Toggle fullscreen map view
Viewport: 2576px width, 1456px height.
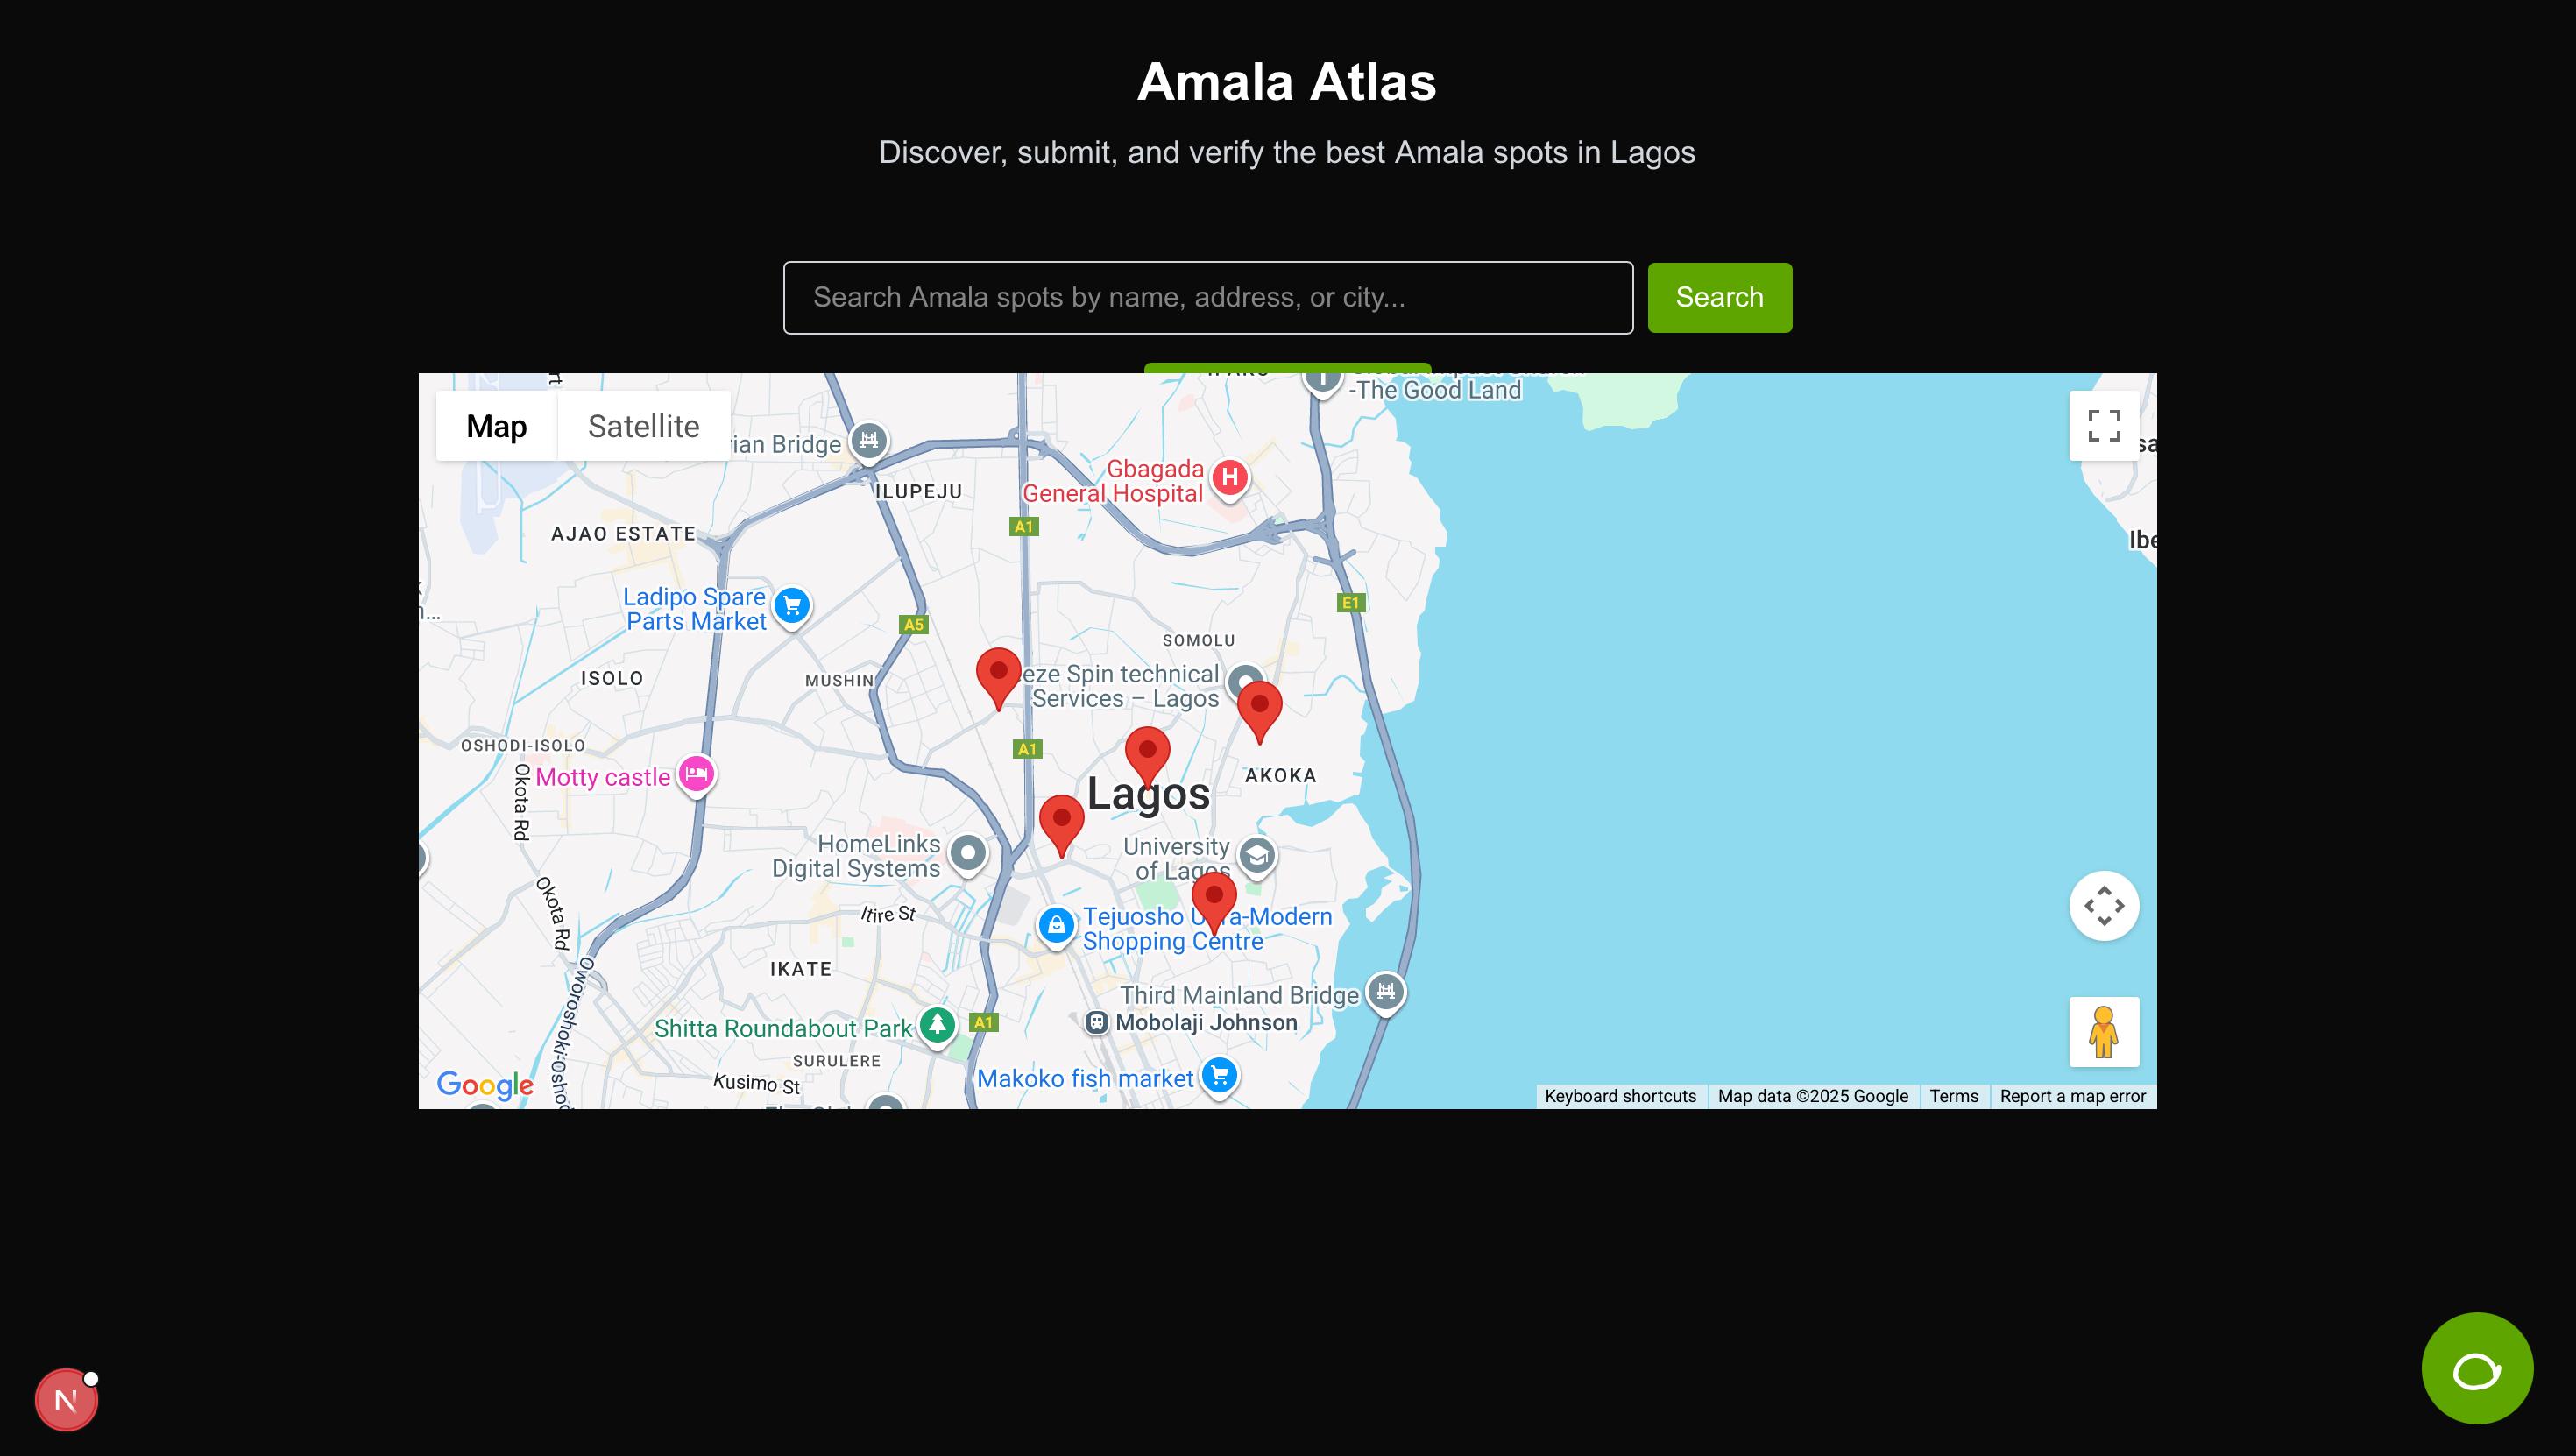pos(2103,426)
